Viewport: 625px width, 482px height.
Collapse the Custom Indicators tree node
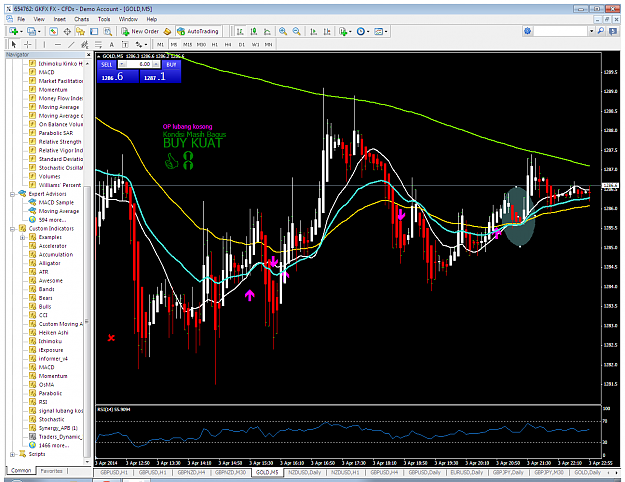(x=12, y=229)
